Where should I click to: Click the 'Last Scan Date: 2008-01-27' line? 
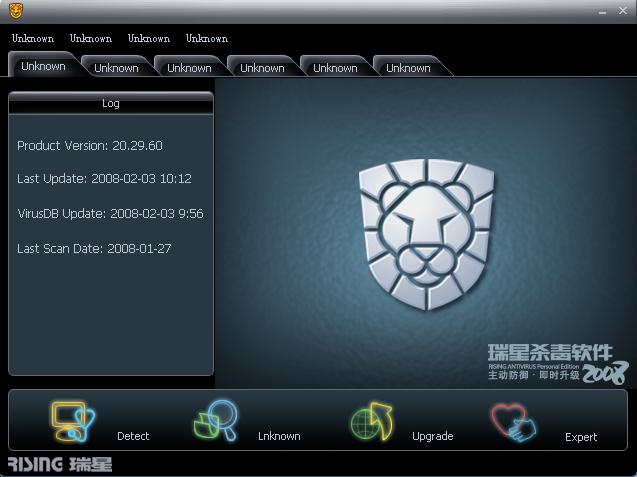click(x=94, y=249)
